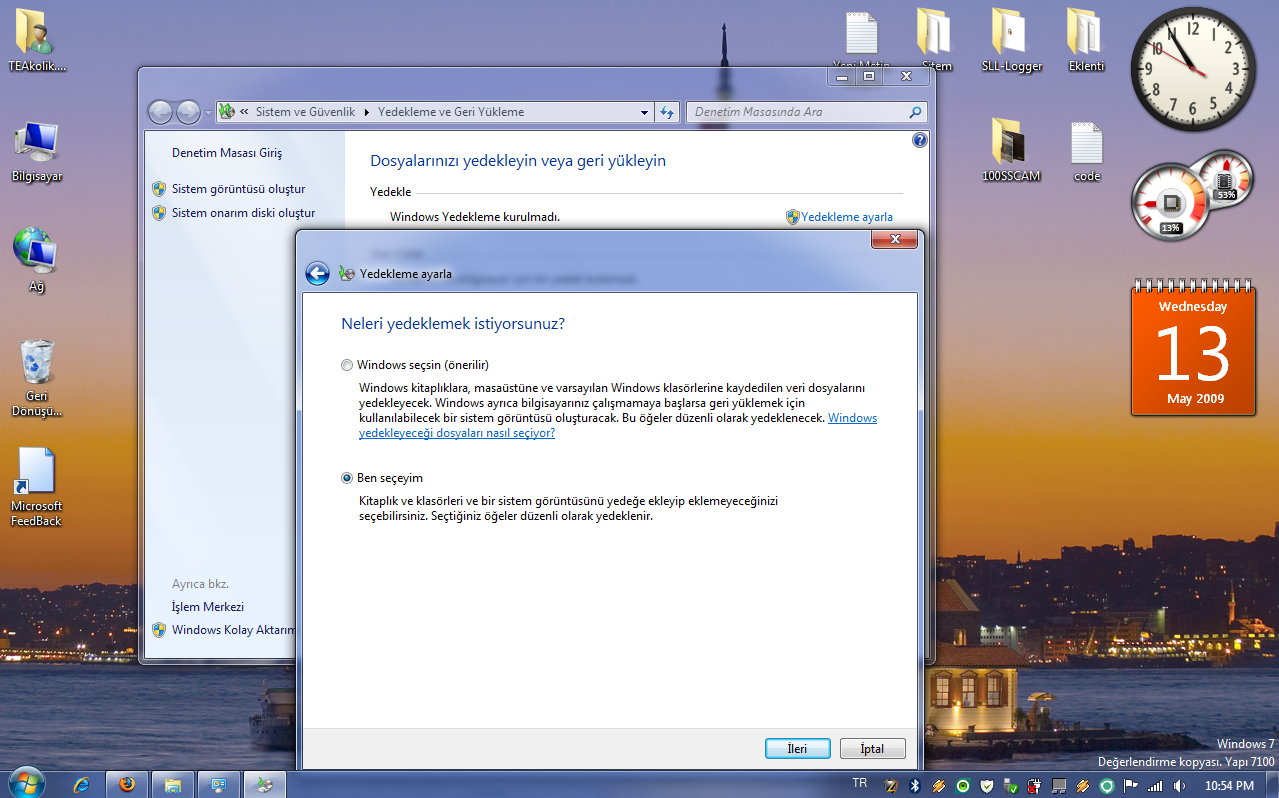Click the CPU meter gadget dial

coord(1171,205)
